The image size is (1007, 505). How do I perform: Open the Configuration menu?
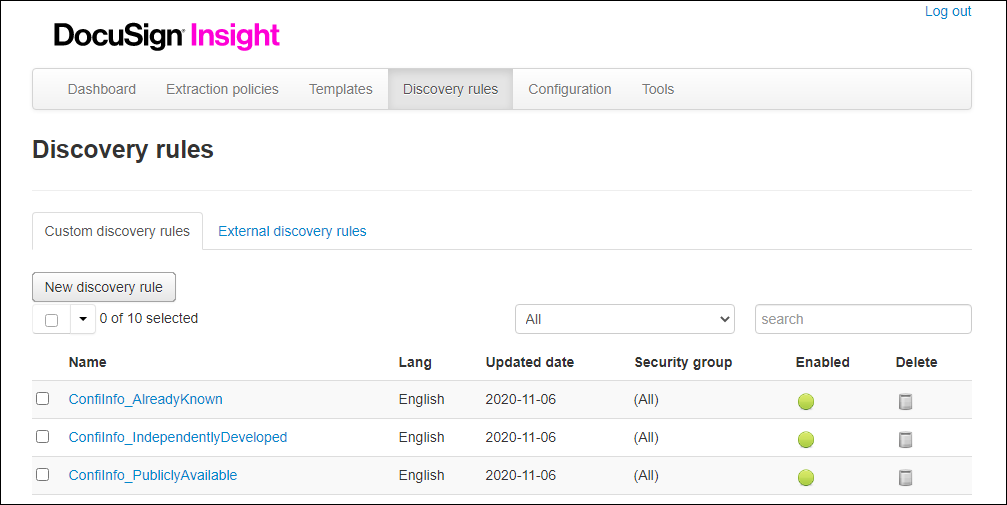(570, 89)
